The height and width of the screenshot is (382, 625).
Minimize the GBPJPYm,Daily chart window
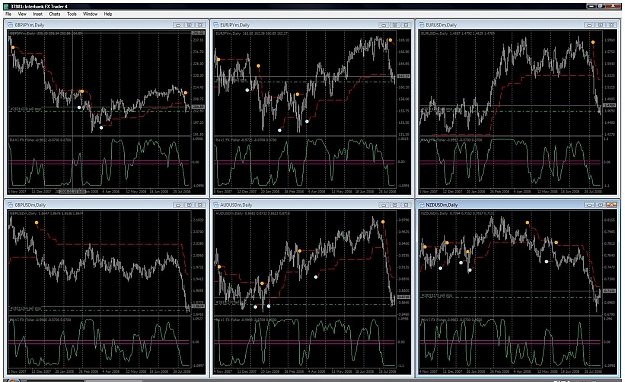pyautogui.click(x=178, y=25)
